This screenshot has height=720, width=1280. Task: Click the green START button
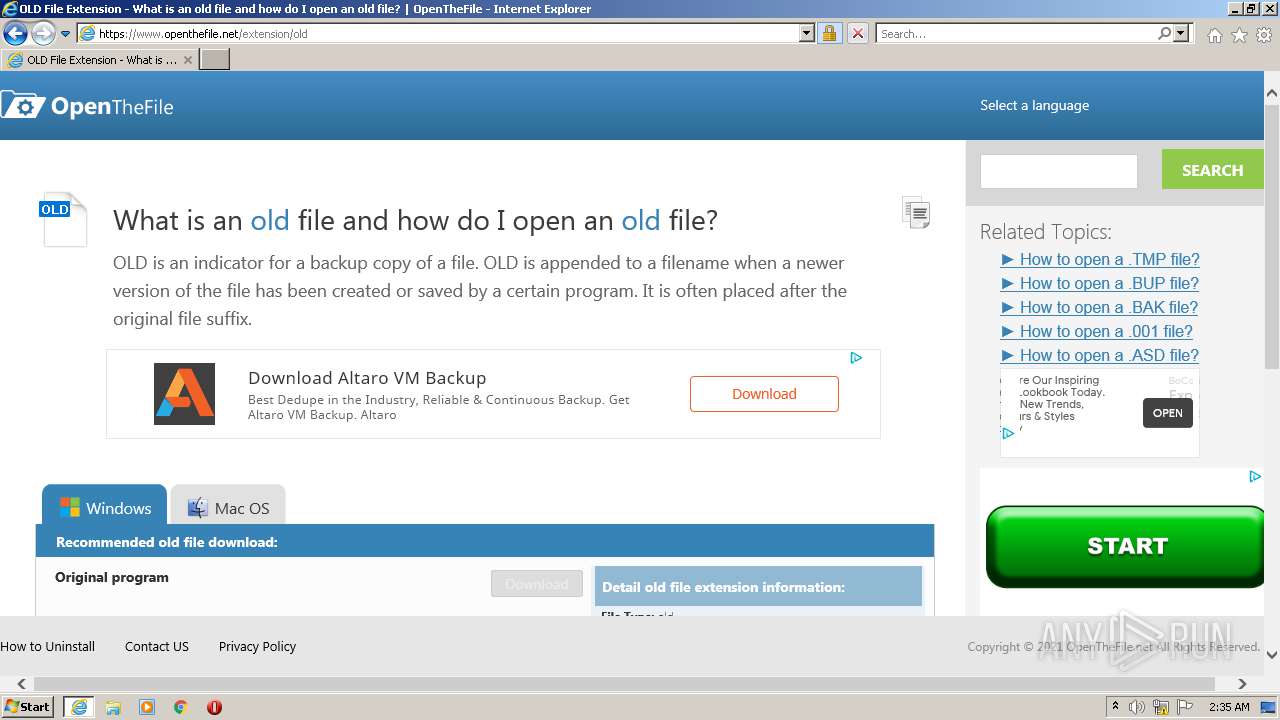point(1126,546)
